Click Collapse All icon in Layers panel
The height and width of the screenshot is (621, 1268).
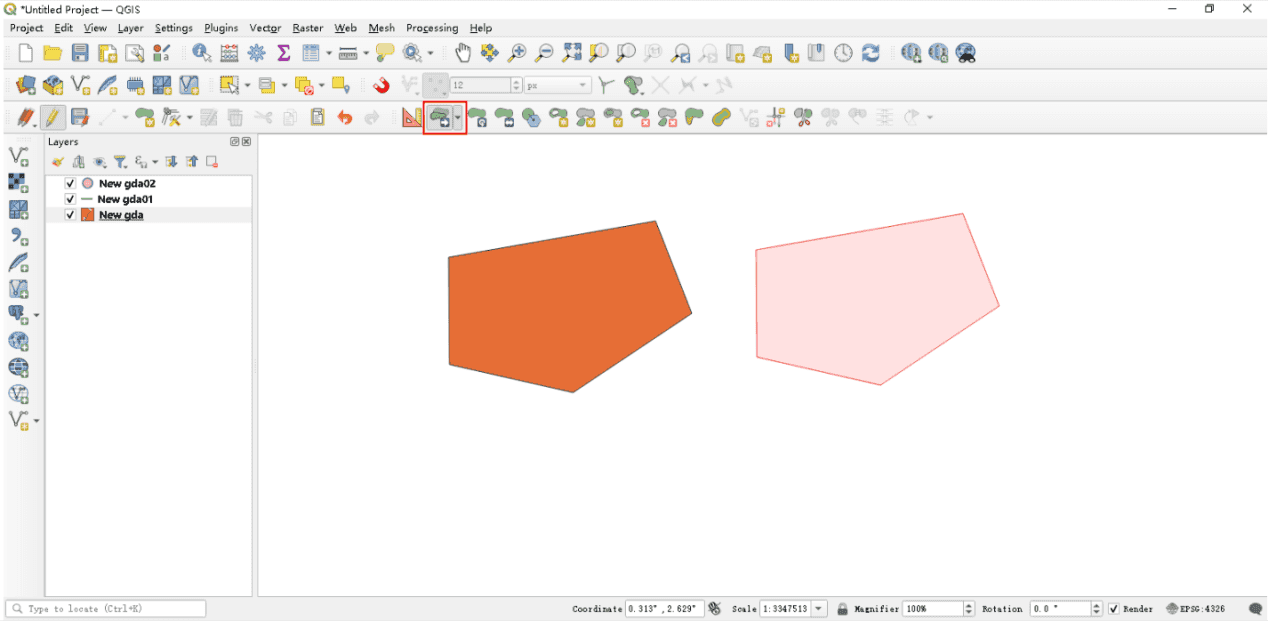point(192,161)
